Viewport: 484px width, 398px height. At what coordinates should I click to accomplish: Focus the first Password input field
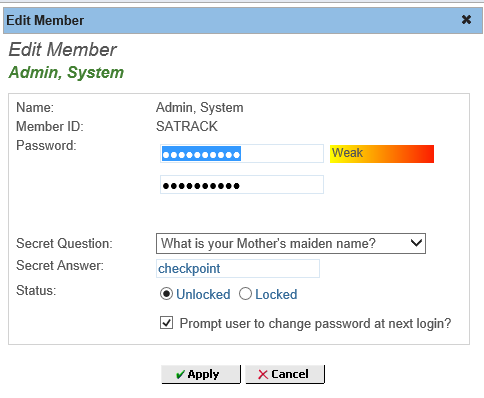click(242, 154)
